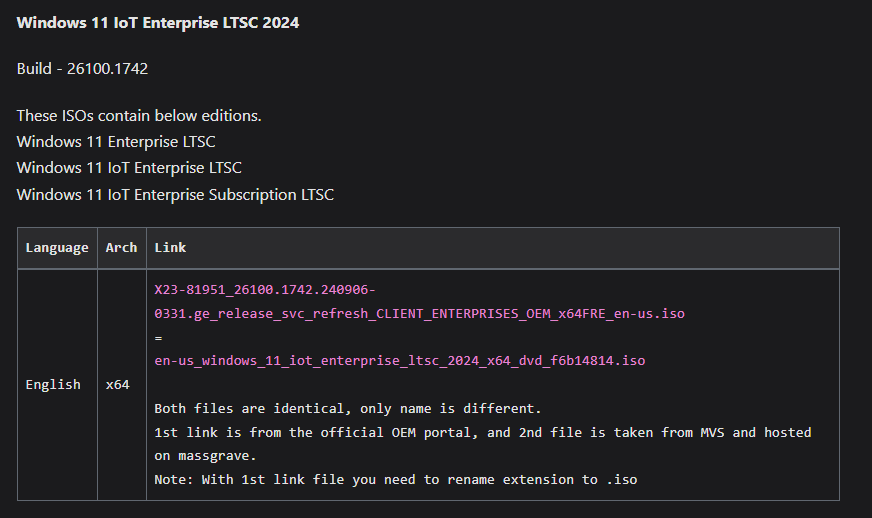This screenshot has width=872, height=518.
Task: Open the en-us_windows_11_iot_enterprise_ltsc_2024 ISO link
Action: pyautogui.click(x=399, y=361)
